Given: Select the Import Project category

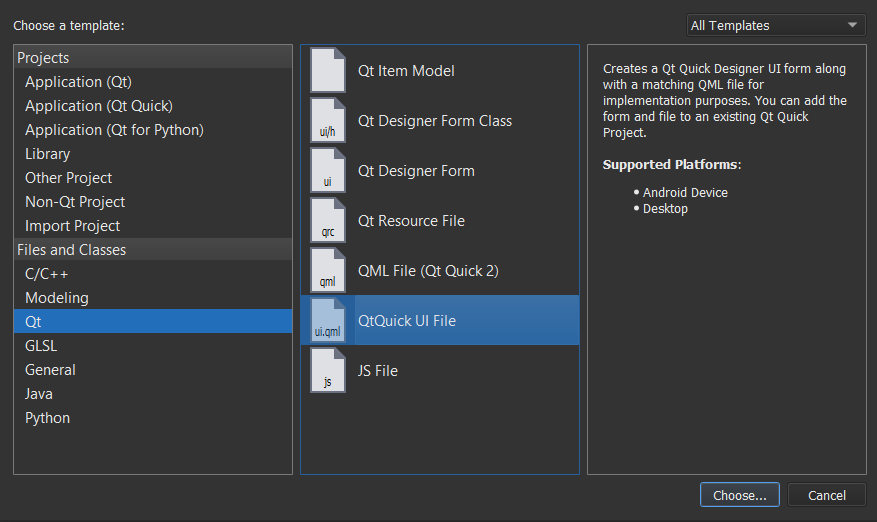Looking at the screenshot, I should (x=72, y=226).
